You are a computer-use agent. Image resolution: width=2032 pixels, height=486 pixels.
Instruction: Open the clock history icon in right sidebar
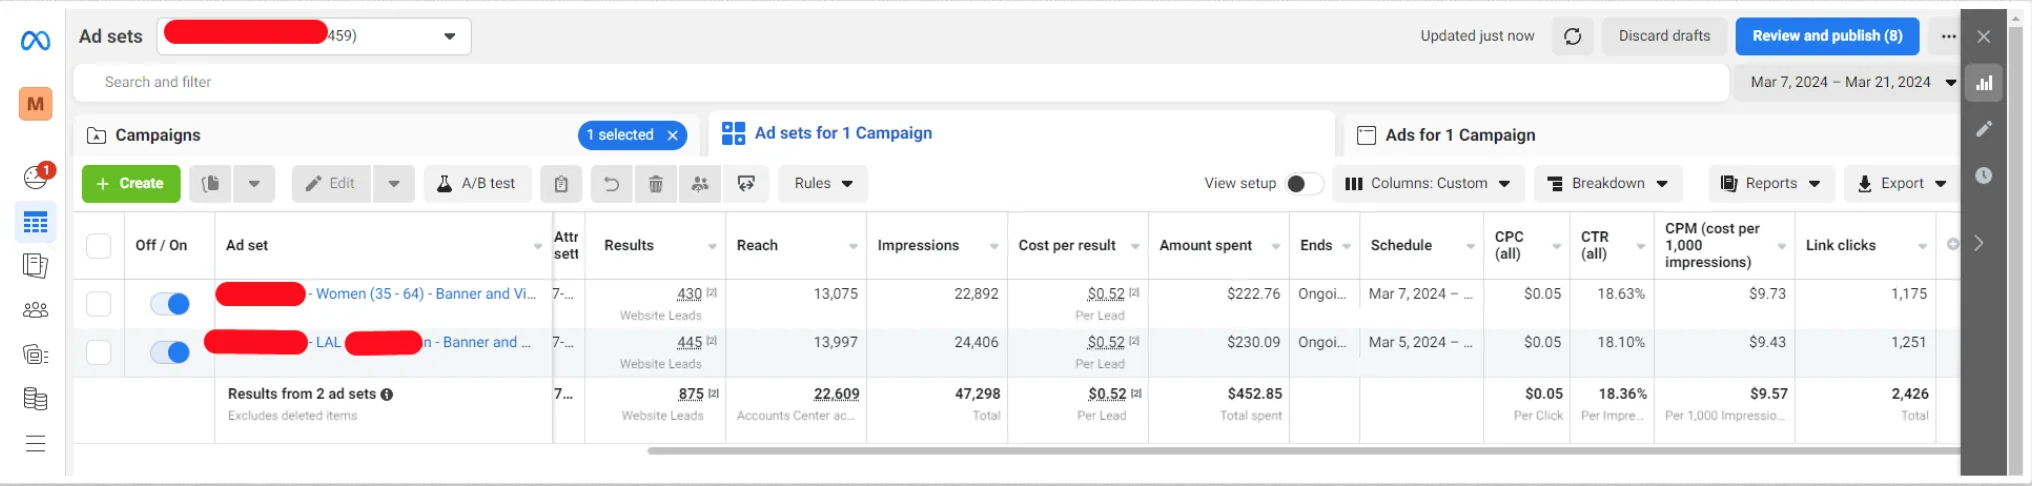pyautogui.click(x=1984, y=176)
